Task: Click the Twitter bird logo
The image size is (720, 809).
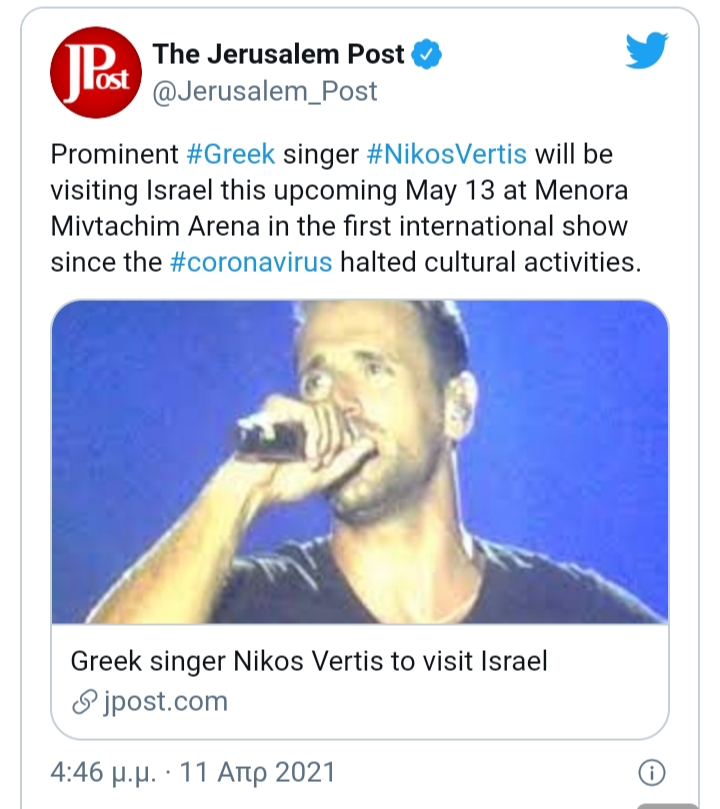Action: [647, 51]
